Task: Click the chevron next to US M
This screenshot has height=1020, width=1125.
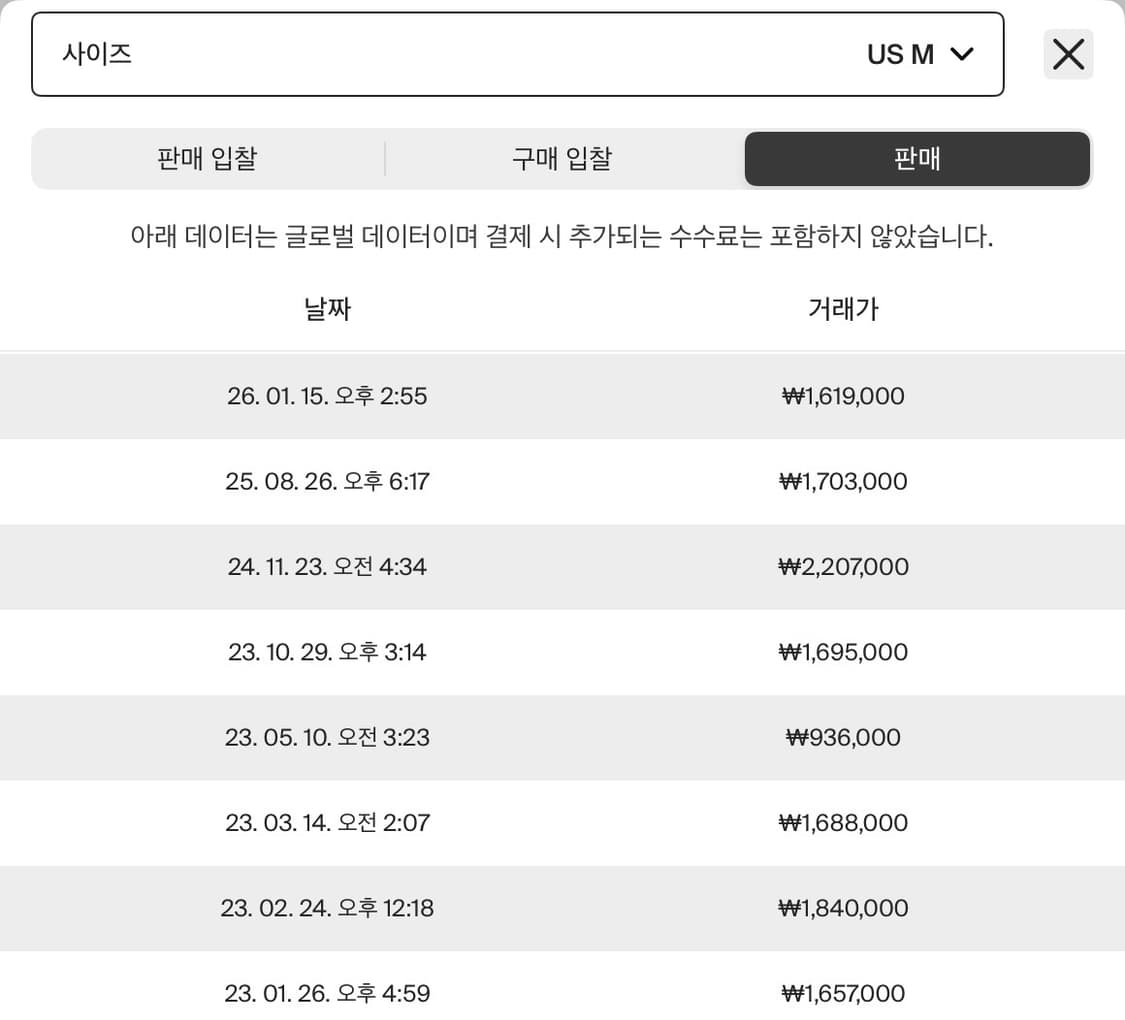Action: pos(962,54)
